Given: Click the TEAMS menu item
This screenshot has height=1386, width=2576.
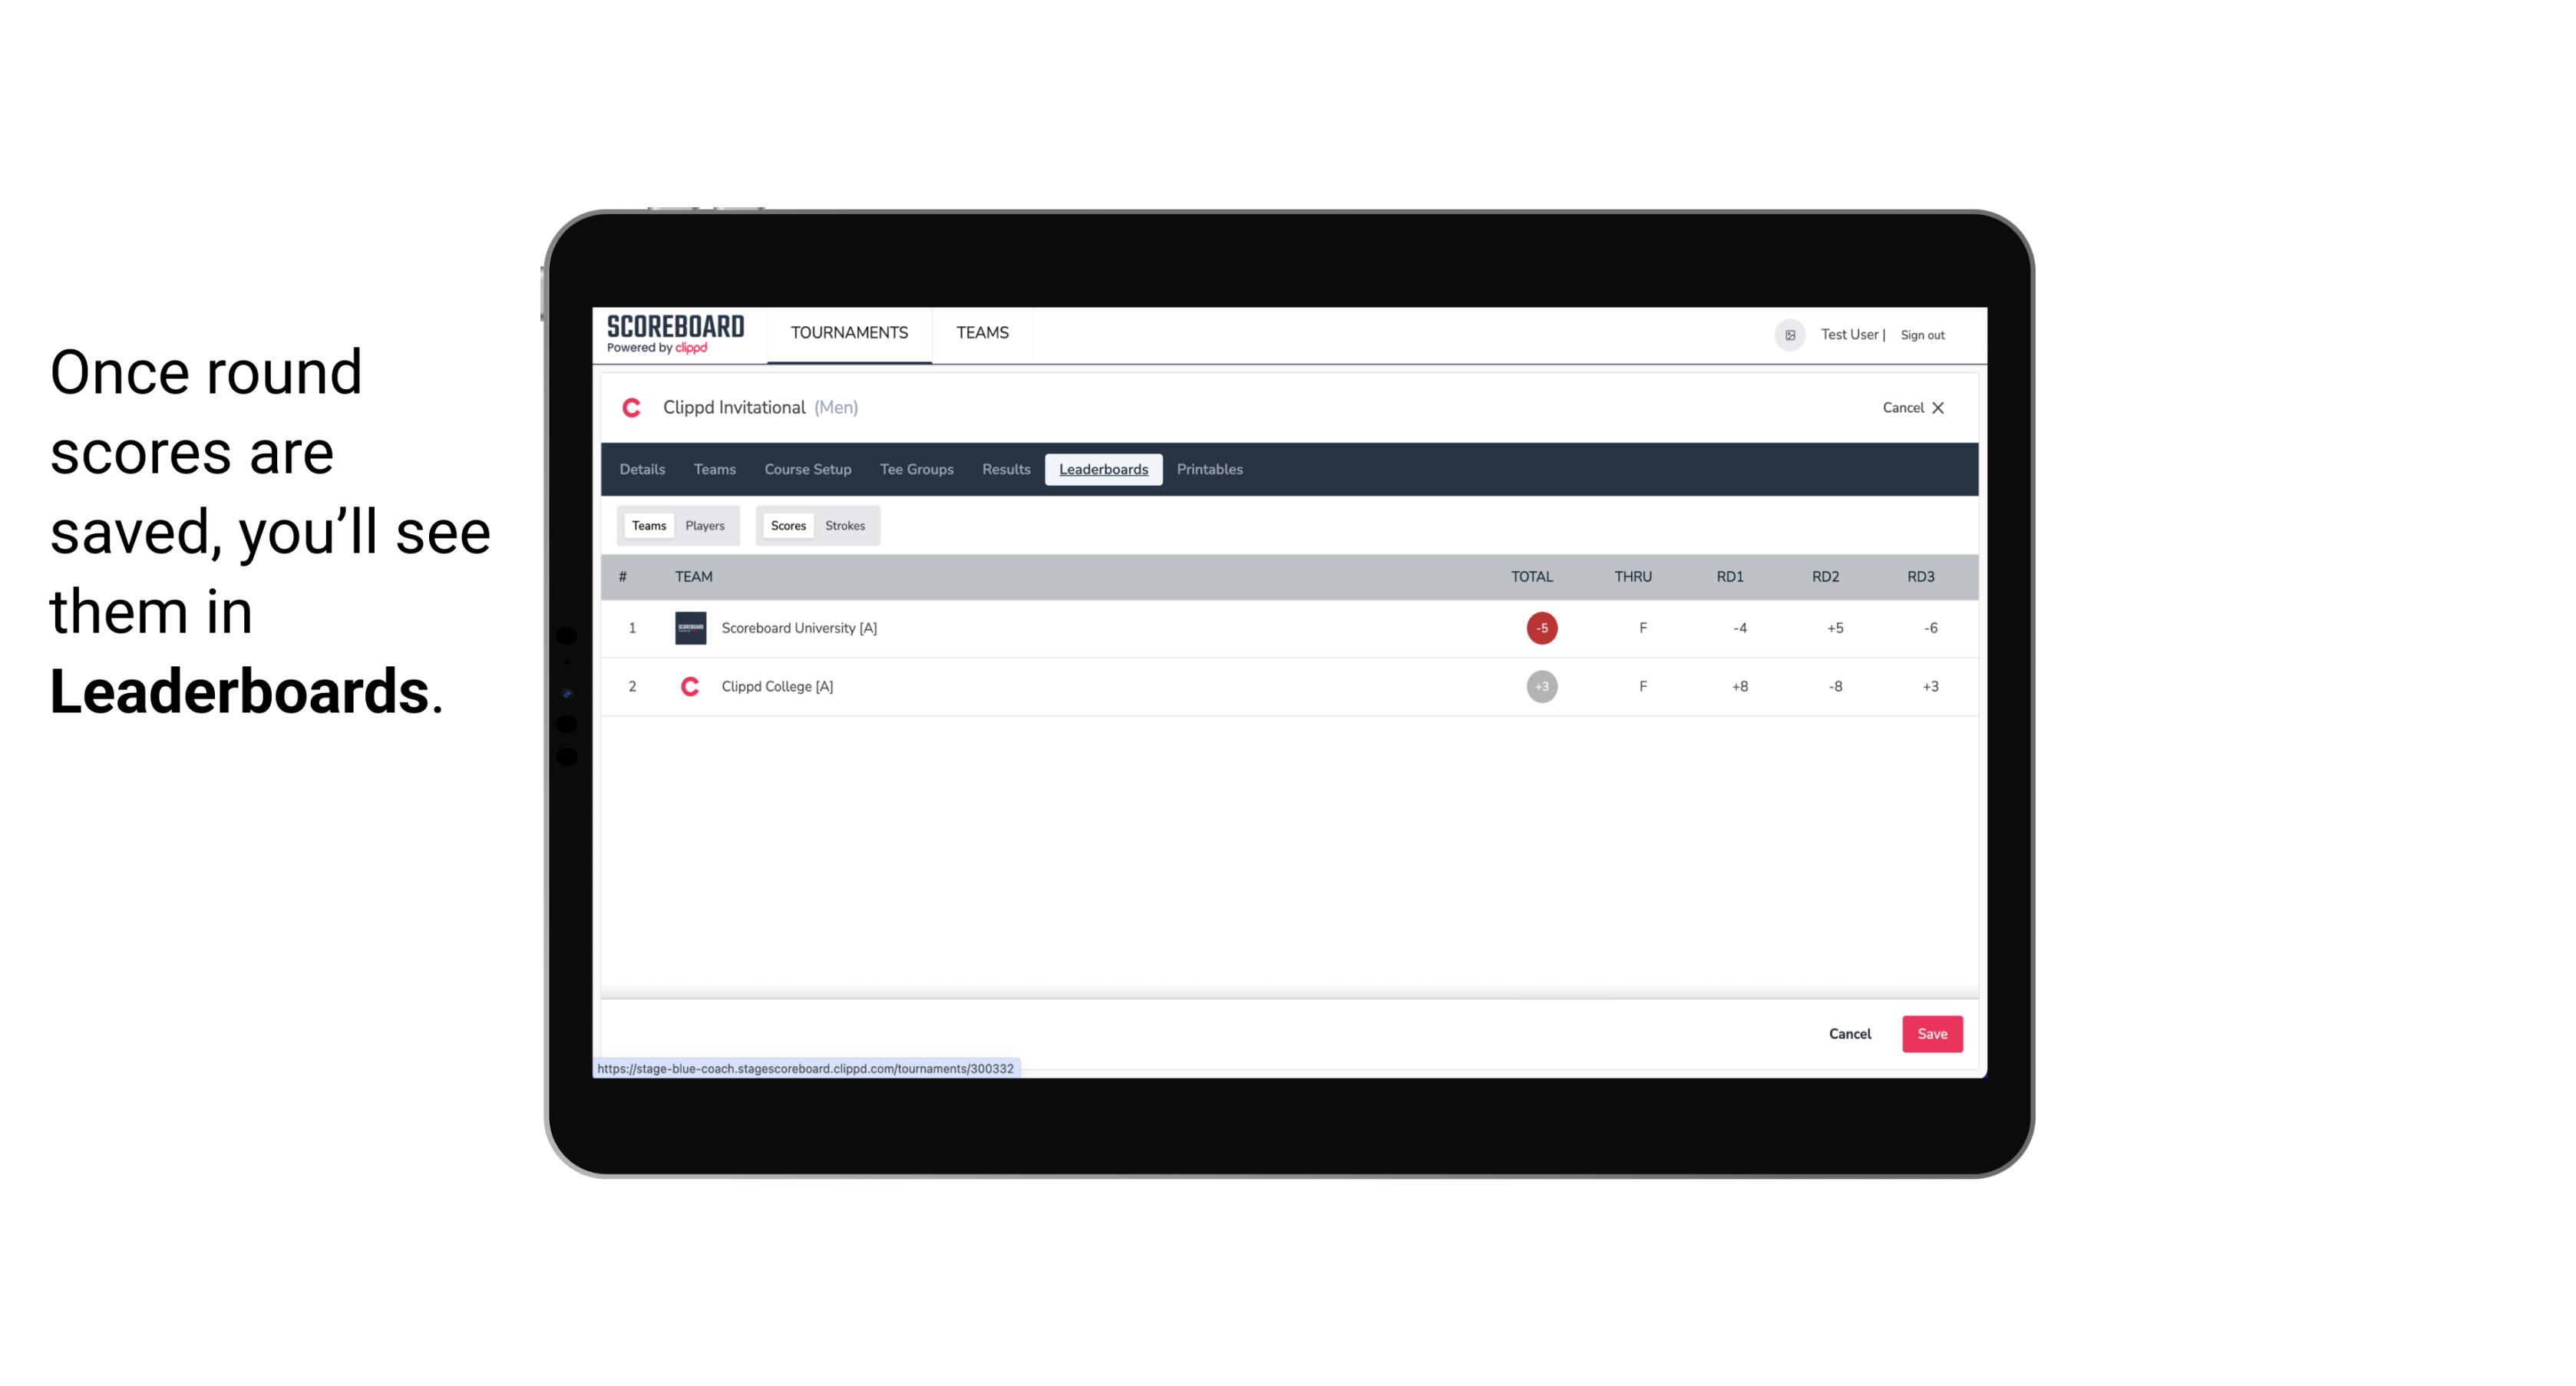Looking at the screenshot, I should (983, 333).
